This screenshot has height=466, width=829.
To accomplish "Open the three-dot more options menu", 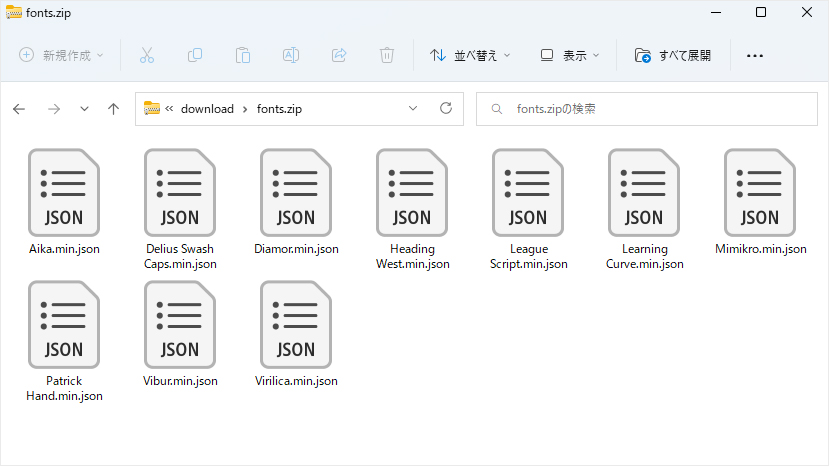I will click(754, 56).
